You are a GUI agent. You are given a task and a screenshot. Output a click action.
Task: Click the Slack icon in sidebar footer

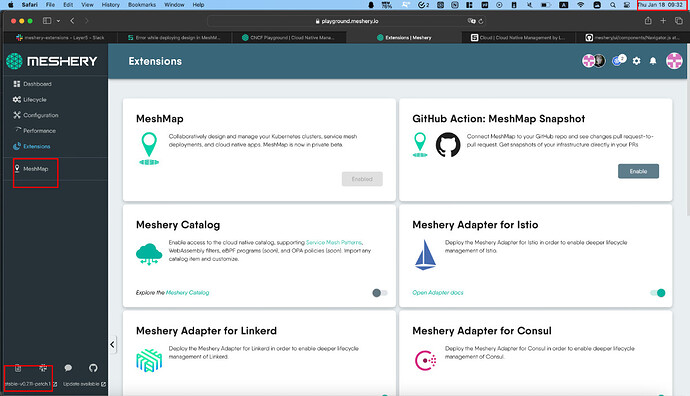point(43,368)
